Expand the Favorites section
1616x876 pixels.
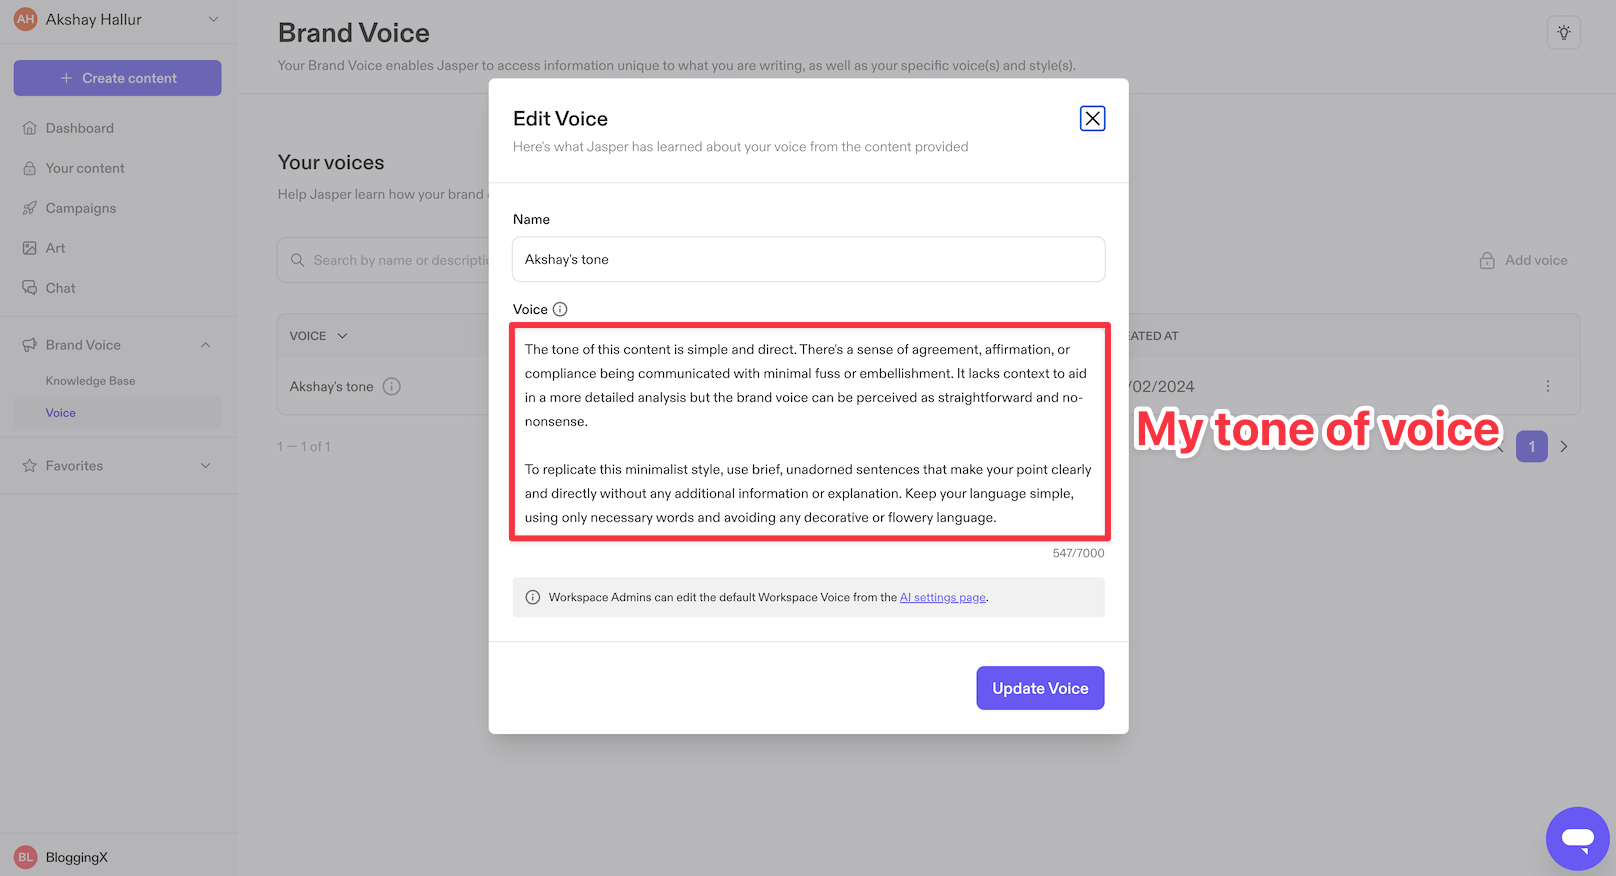(x=205, y=466)
